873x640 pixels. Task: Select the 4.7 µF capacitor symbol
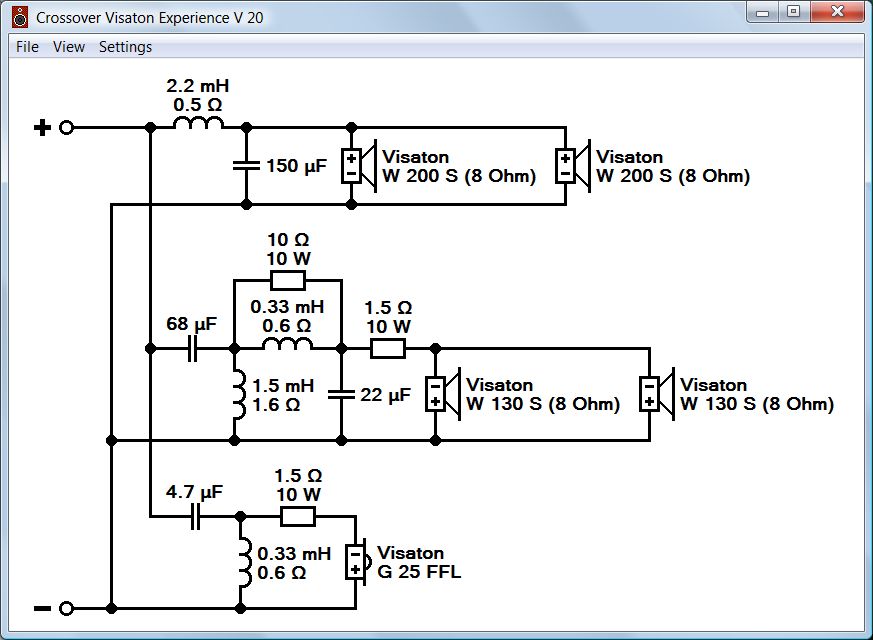(195, 516)
